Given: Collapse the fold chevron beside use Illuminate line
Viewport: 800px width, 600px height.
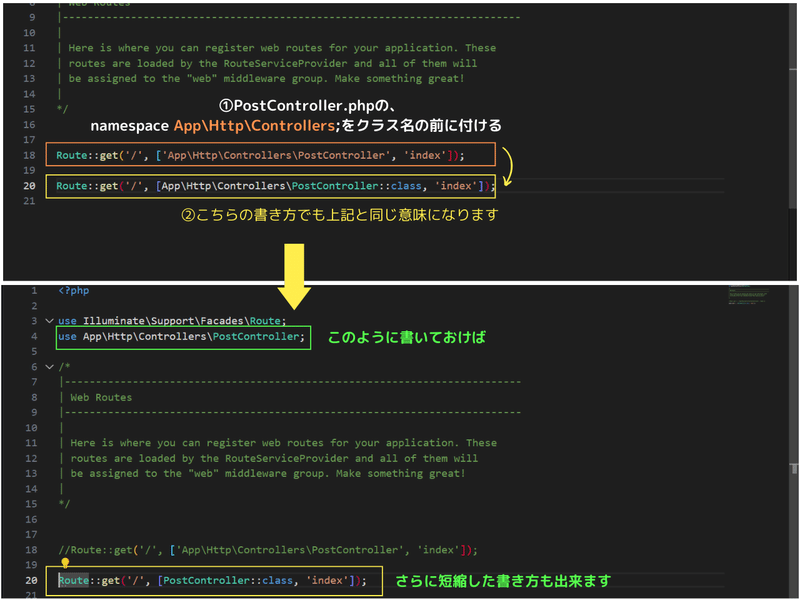Looking at the screenshot, I should (49, 321).
